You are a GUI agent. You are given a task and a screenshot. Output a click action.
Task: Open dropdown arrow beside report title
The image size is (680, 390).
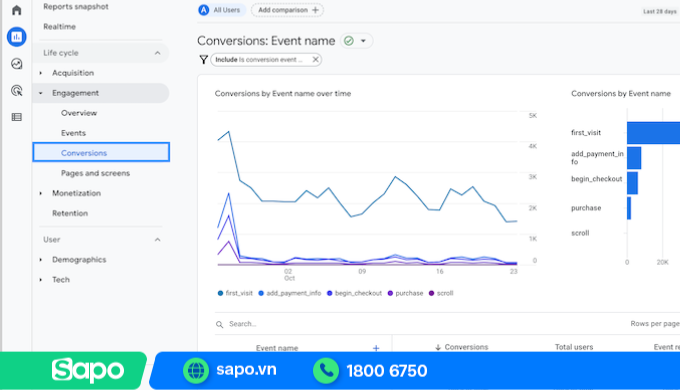pos(363,41)
